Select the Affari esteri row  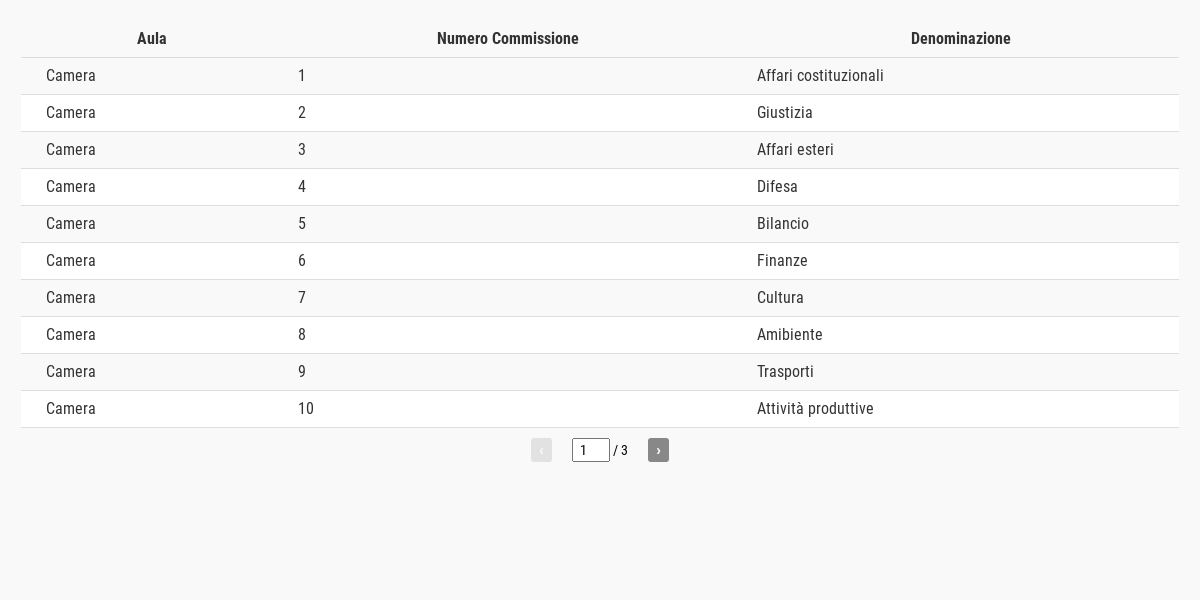(600, 150)
